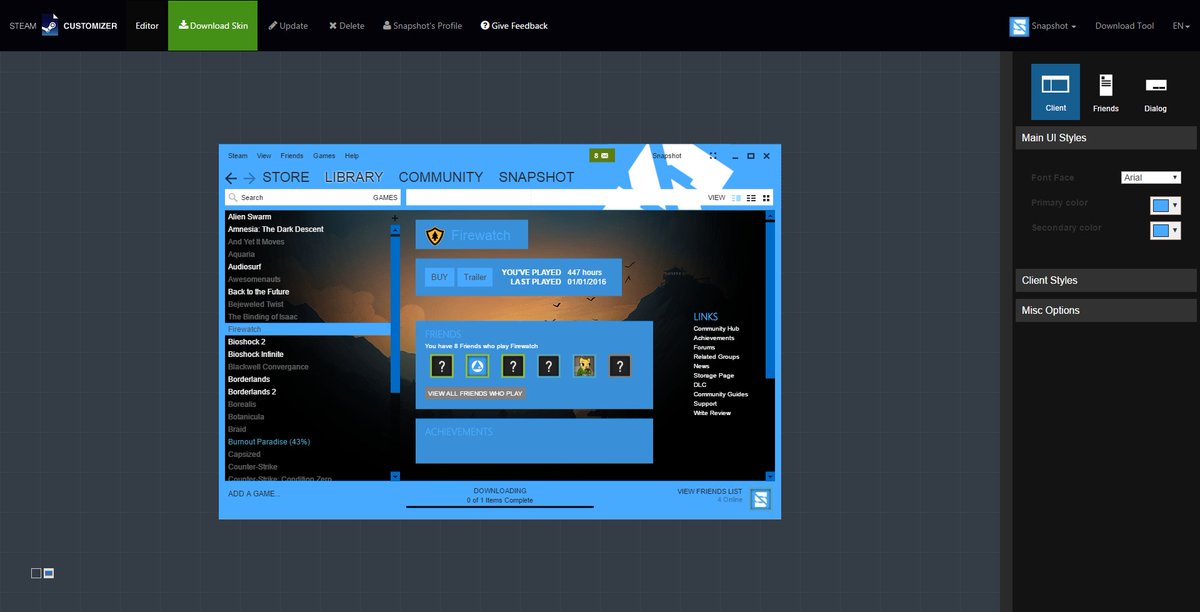Select the Client style icon

pyautogui.click(x=1056, y=91)
